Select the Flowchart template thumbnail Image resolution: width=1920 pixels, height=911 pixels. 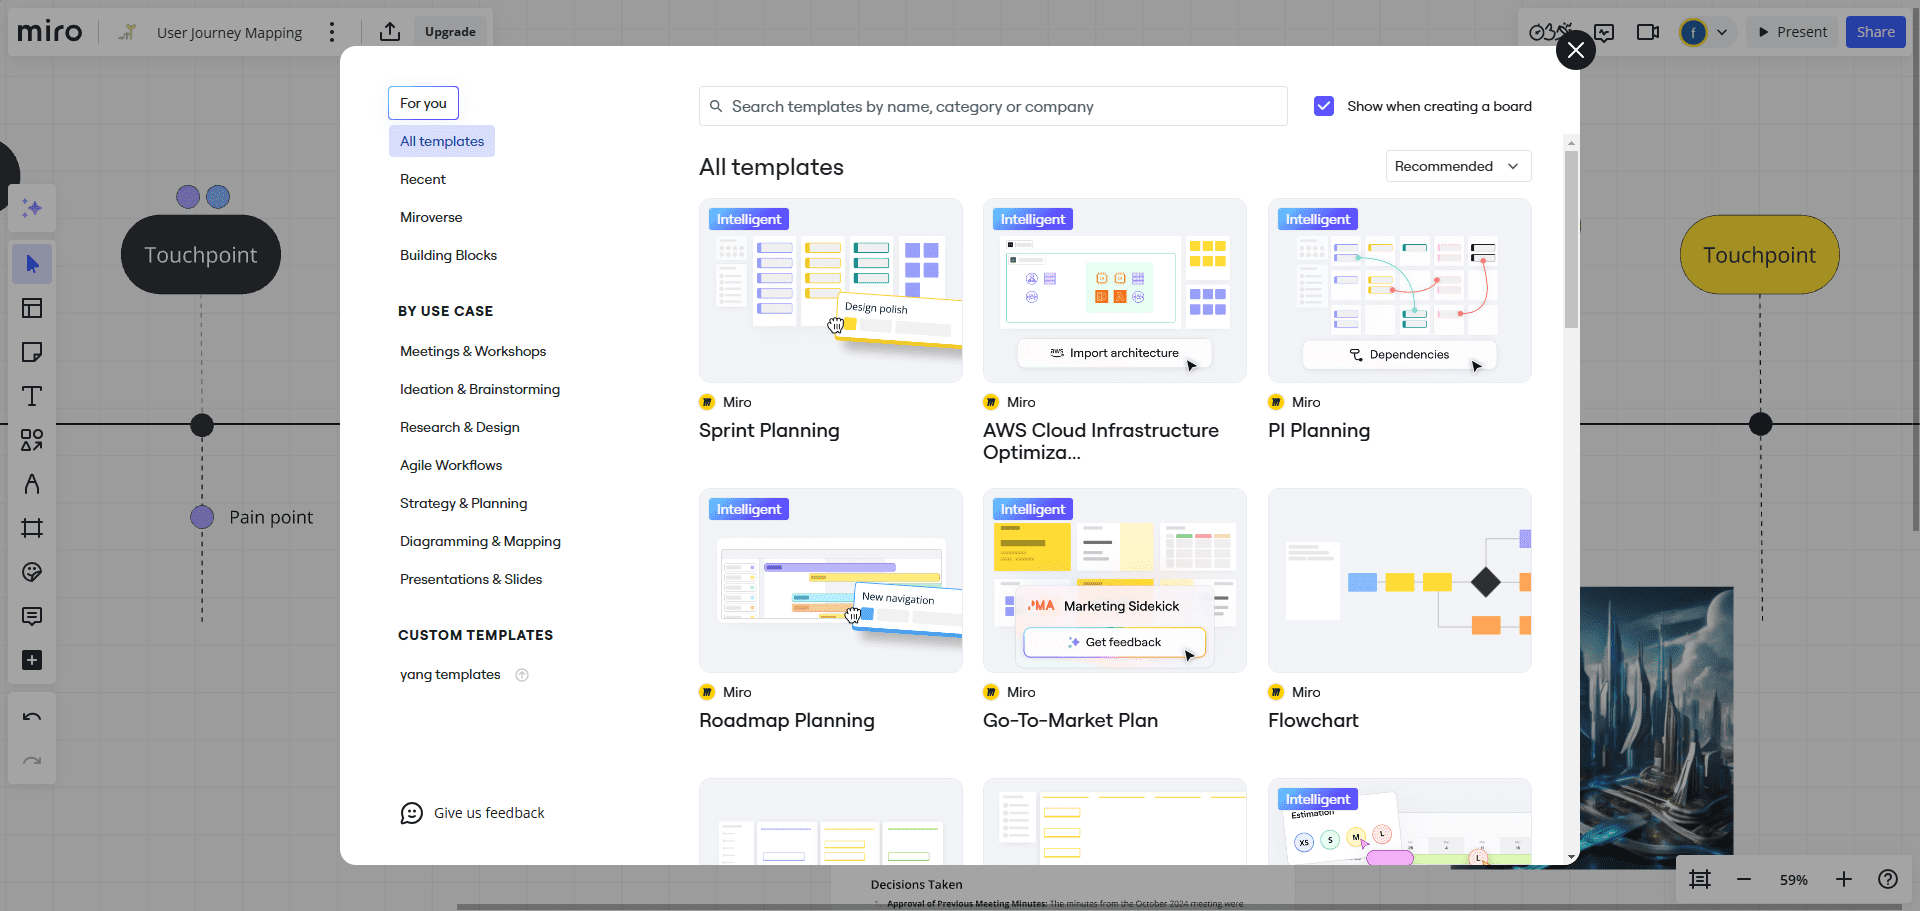(1399, 580)
